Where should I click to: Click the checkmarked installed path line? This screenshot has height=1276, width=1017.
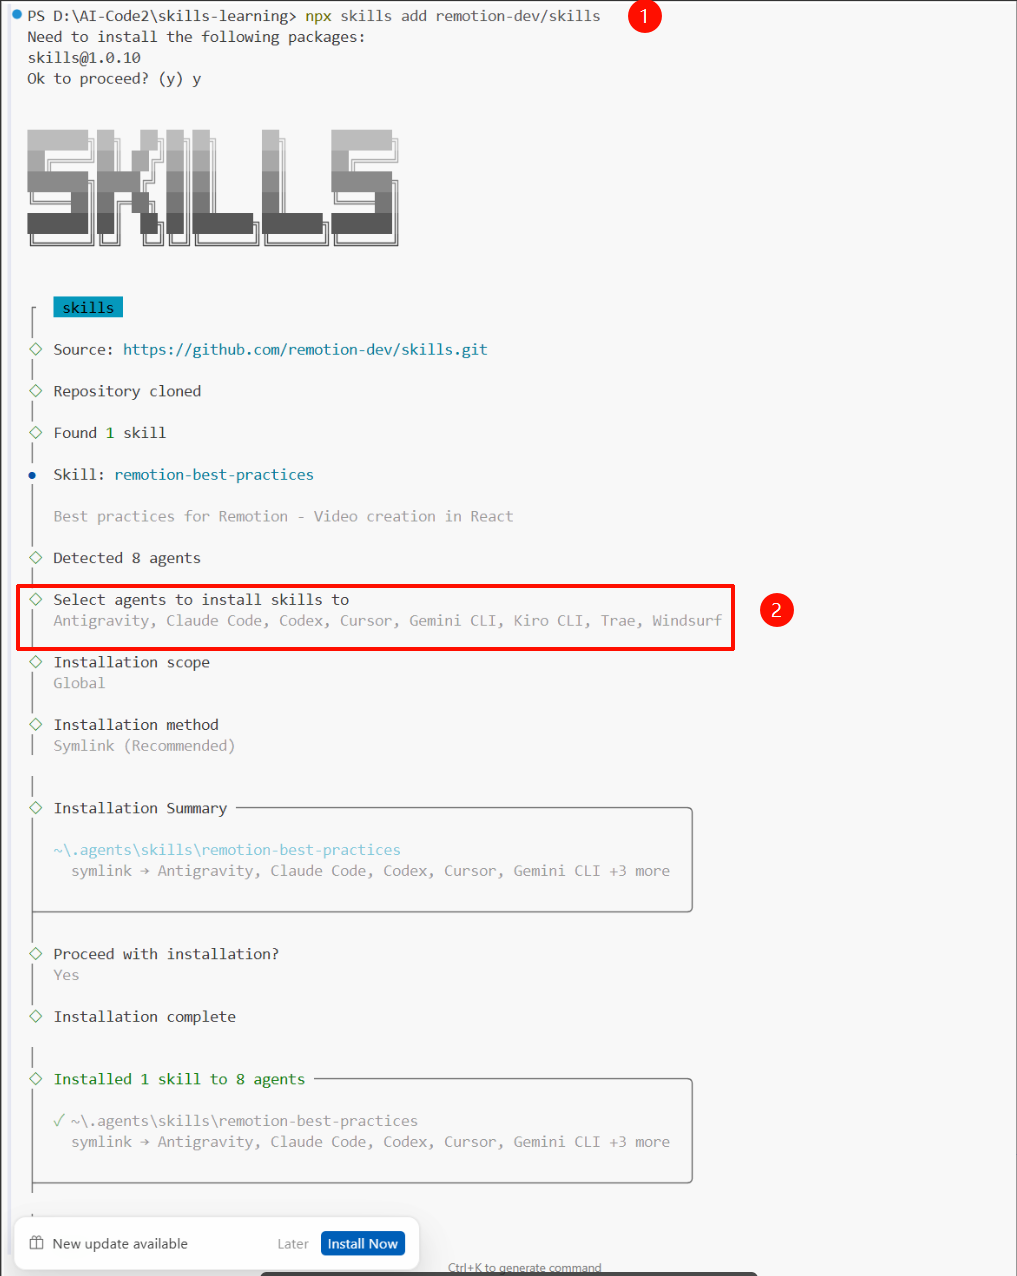coord(236,1121)
